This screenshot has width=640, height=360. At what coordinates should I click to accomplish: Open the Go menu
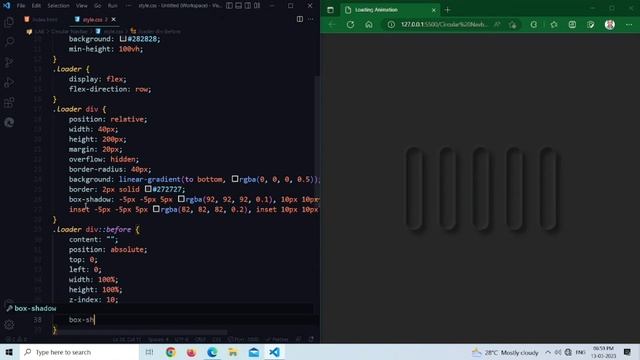[98, 6]
